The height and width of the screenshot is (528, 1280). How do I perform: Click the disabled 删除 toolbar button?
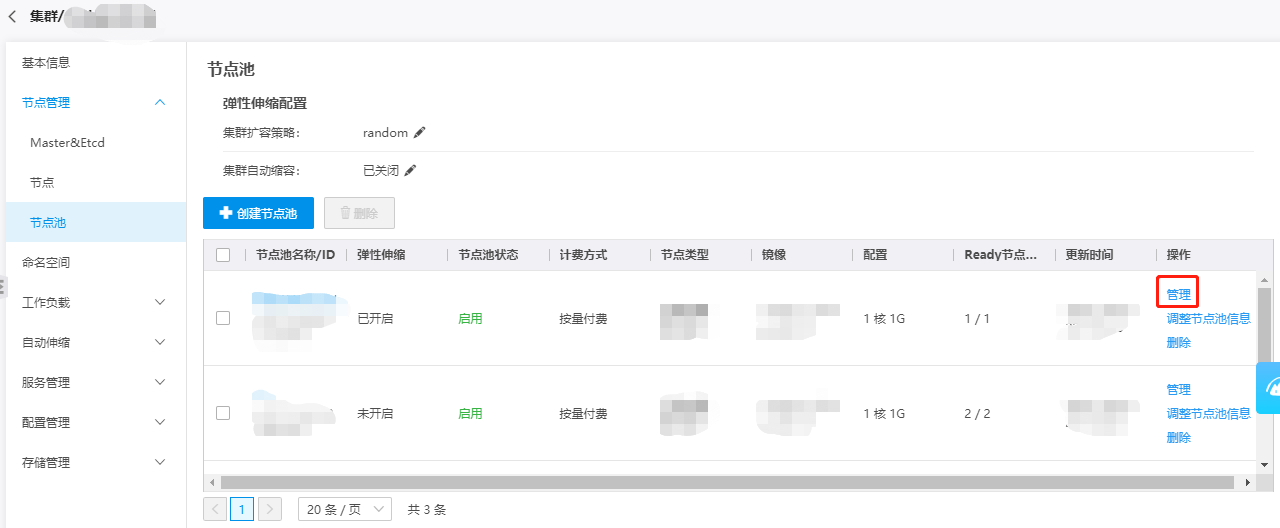[359, 213]
